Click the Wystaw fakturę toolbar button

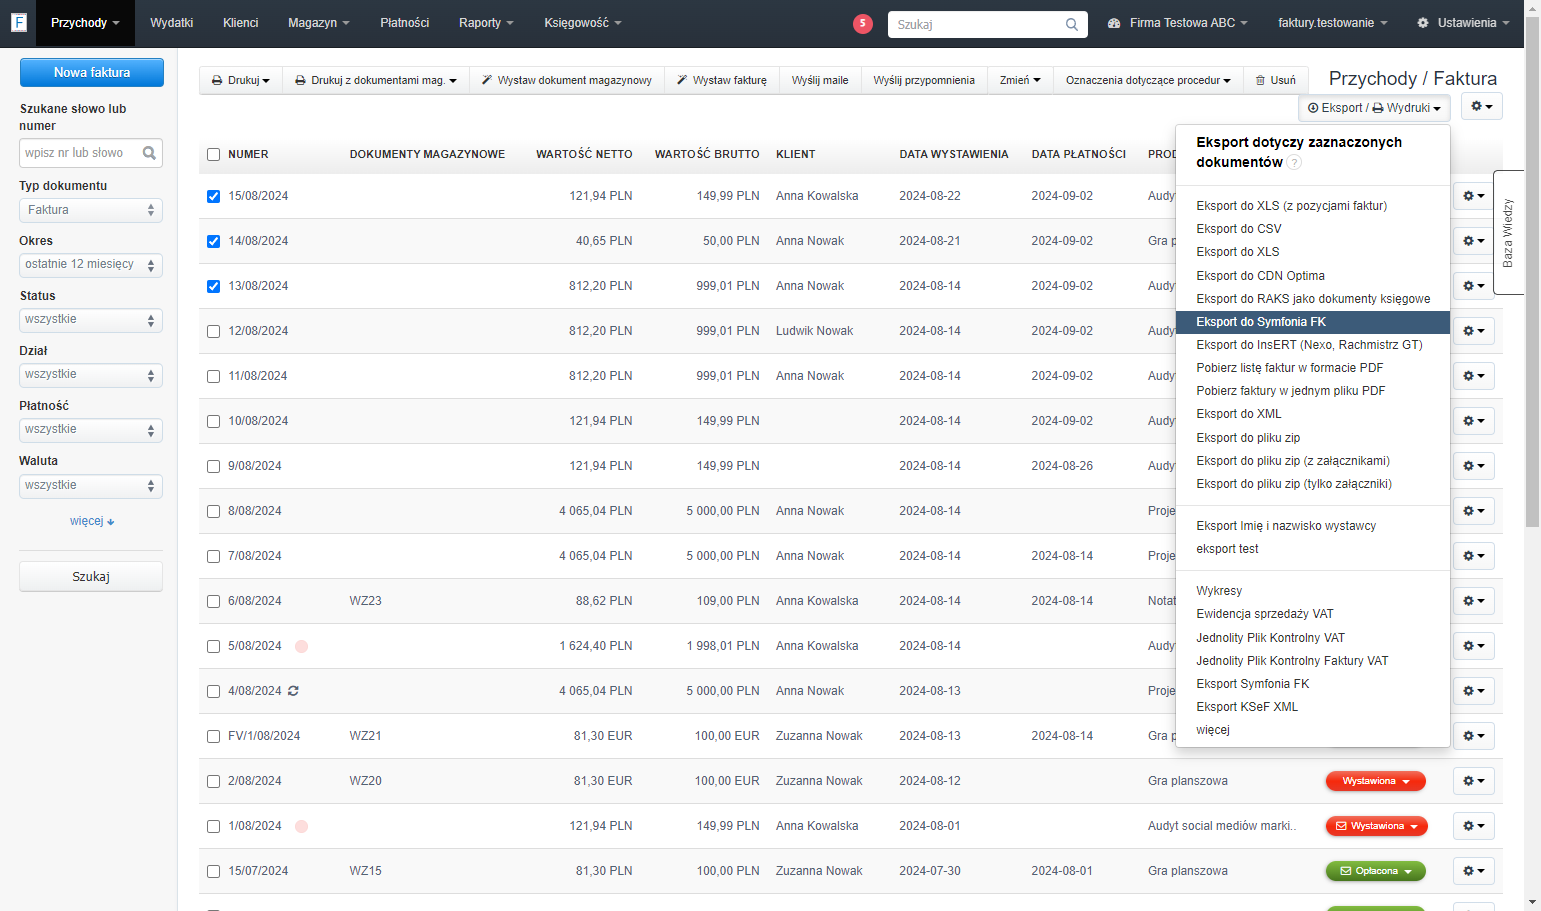click(x=722, y=80)
